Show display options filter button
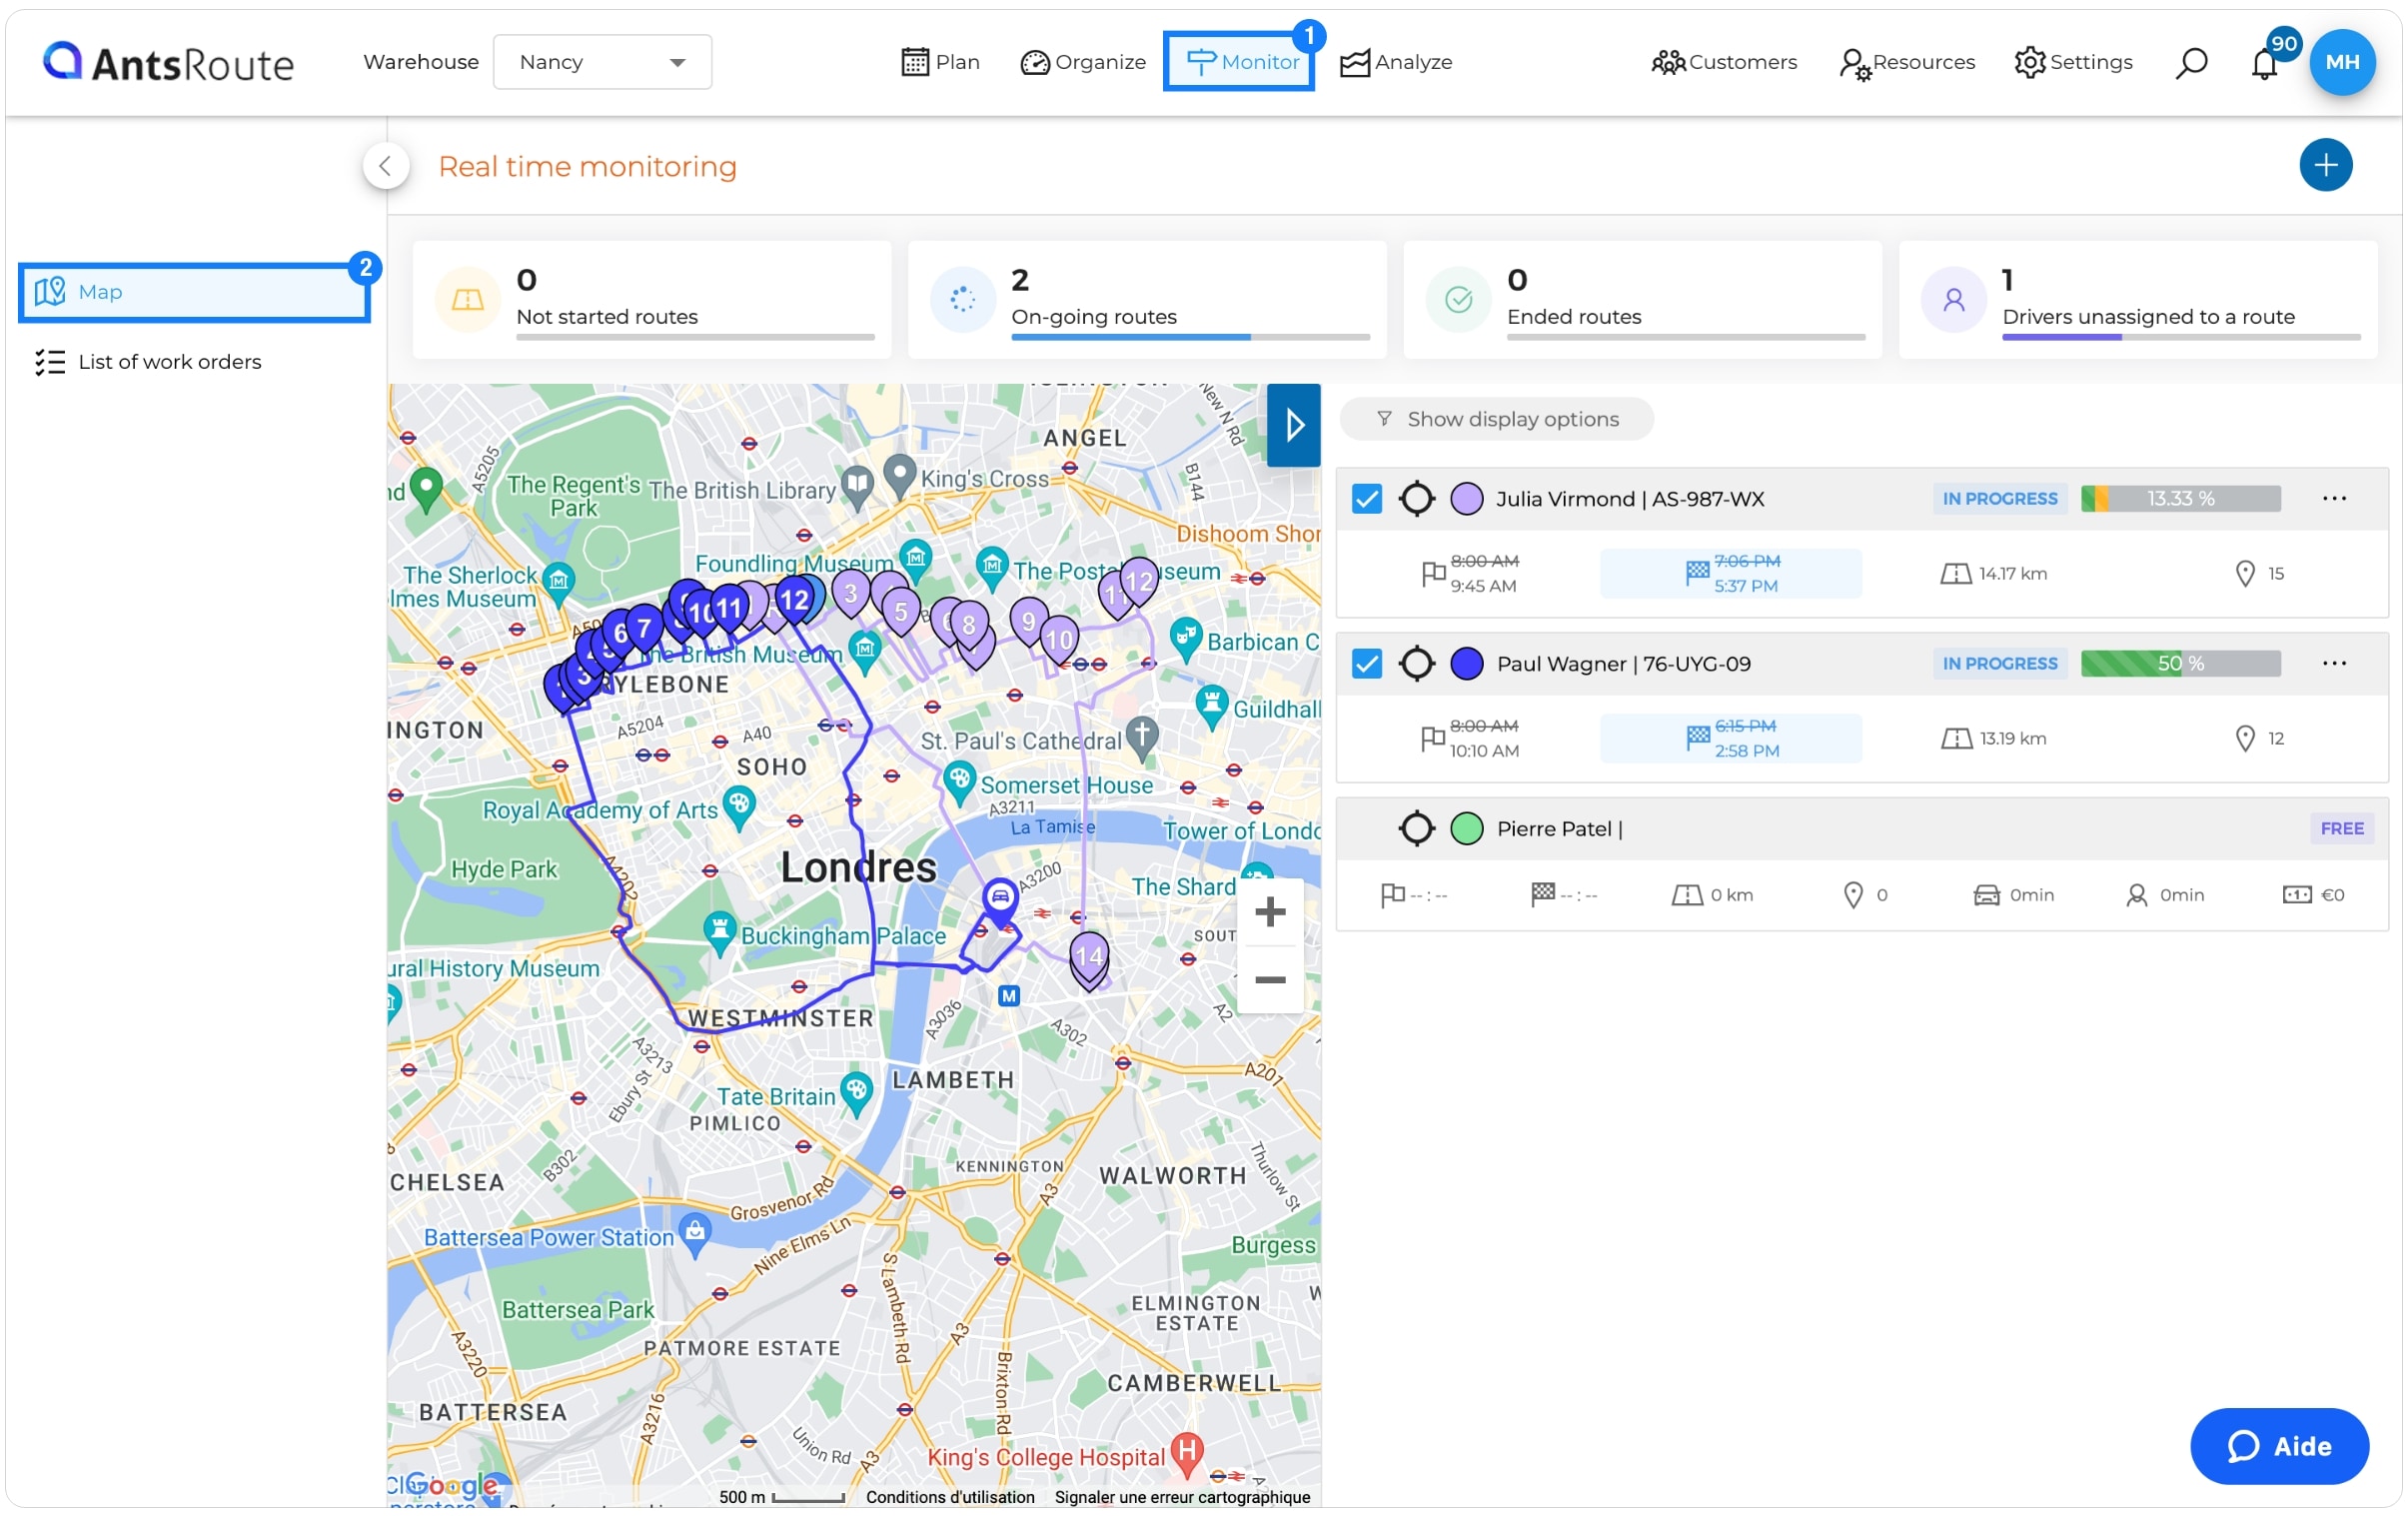This screenshot has width=2408, height=1516. 1496,419
